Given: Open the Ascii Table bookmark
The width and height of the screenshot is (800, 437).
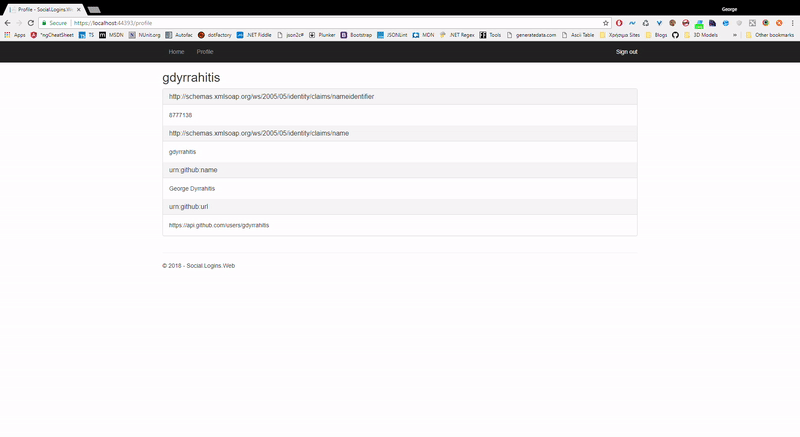Looking at the screenshot, I should pyautogui.click(x=578, y=35).
